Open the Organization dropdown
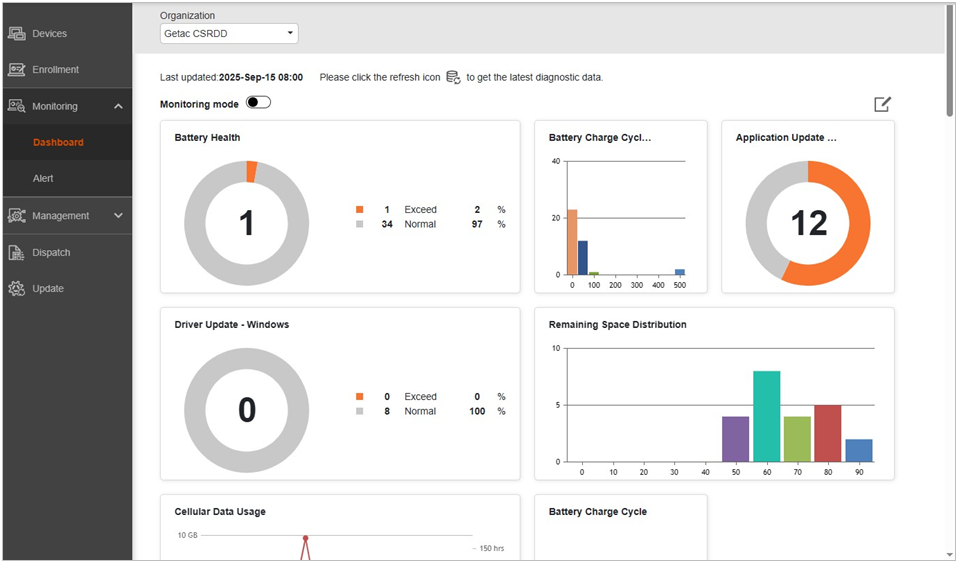 [x=229, y=34]
